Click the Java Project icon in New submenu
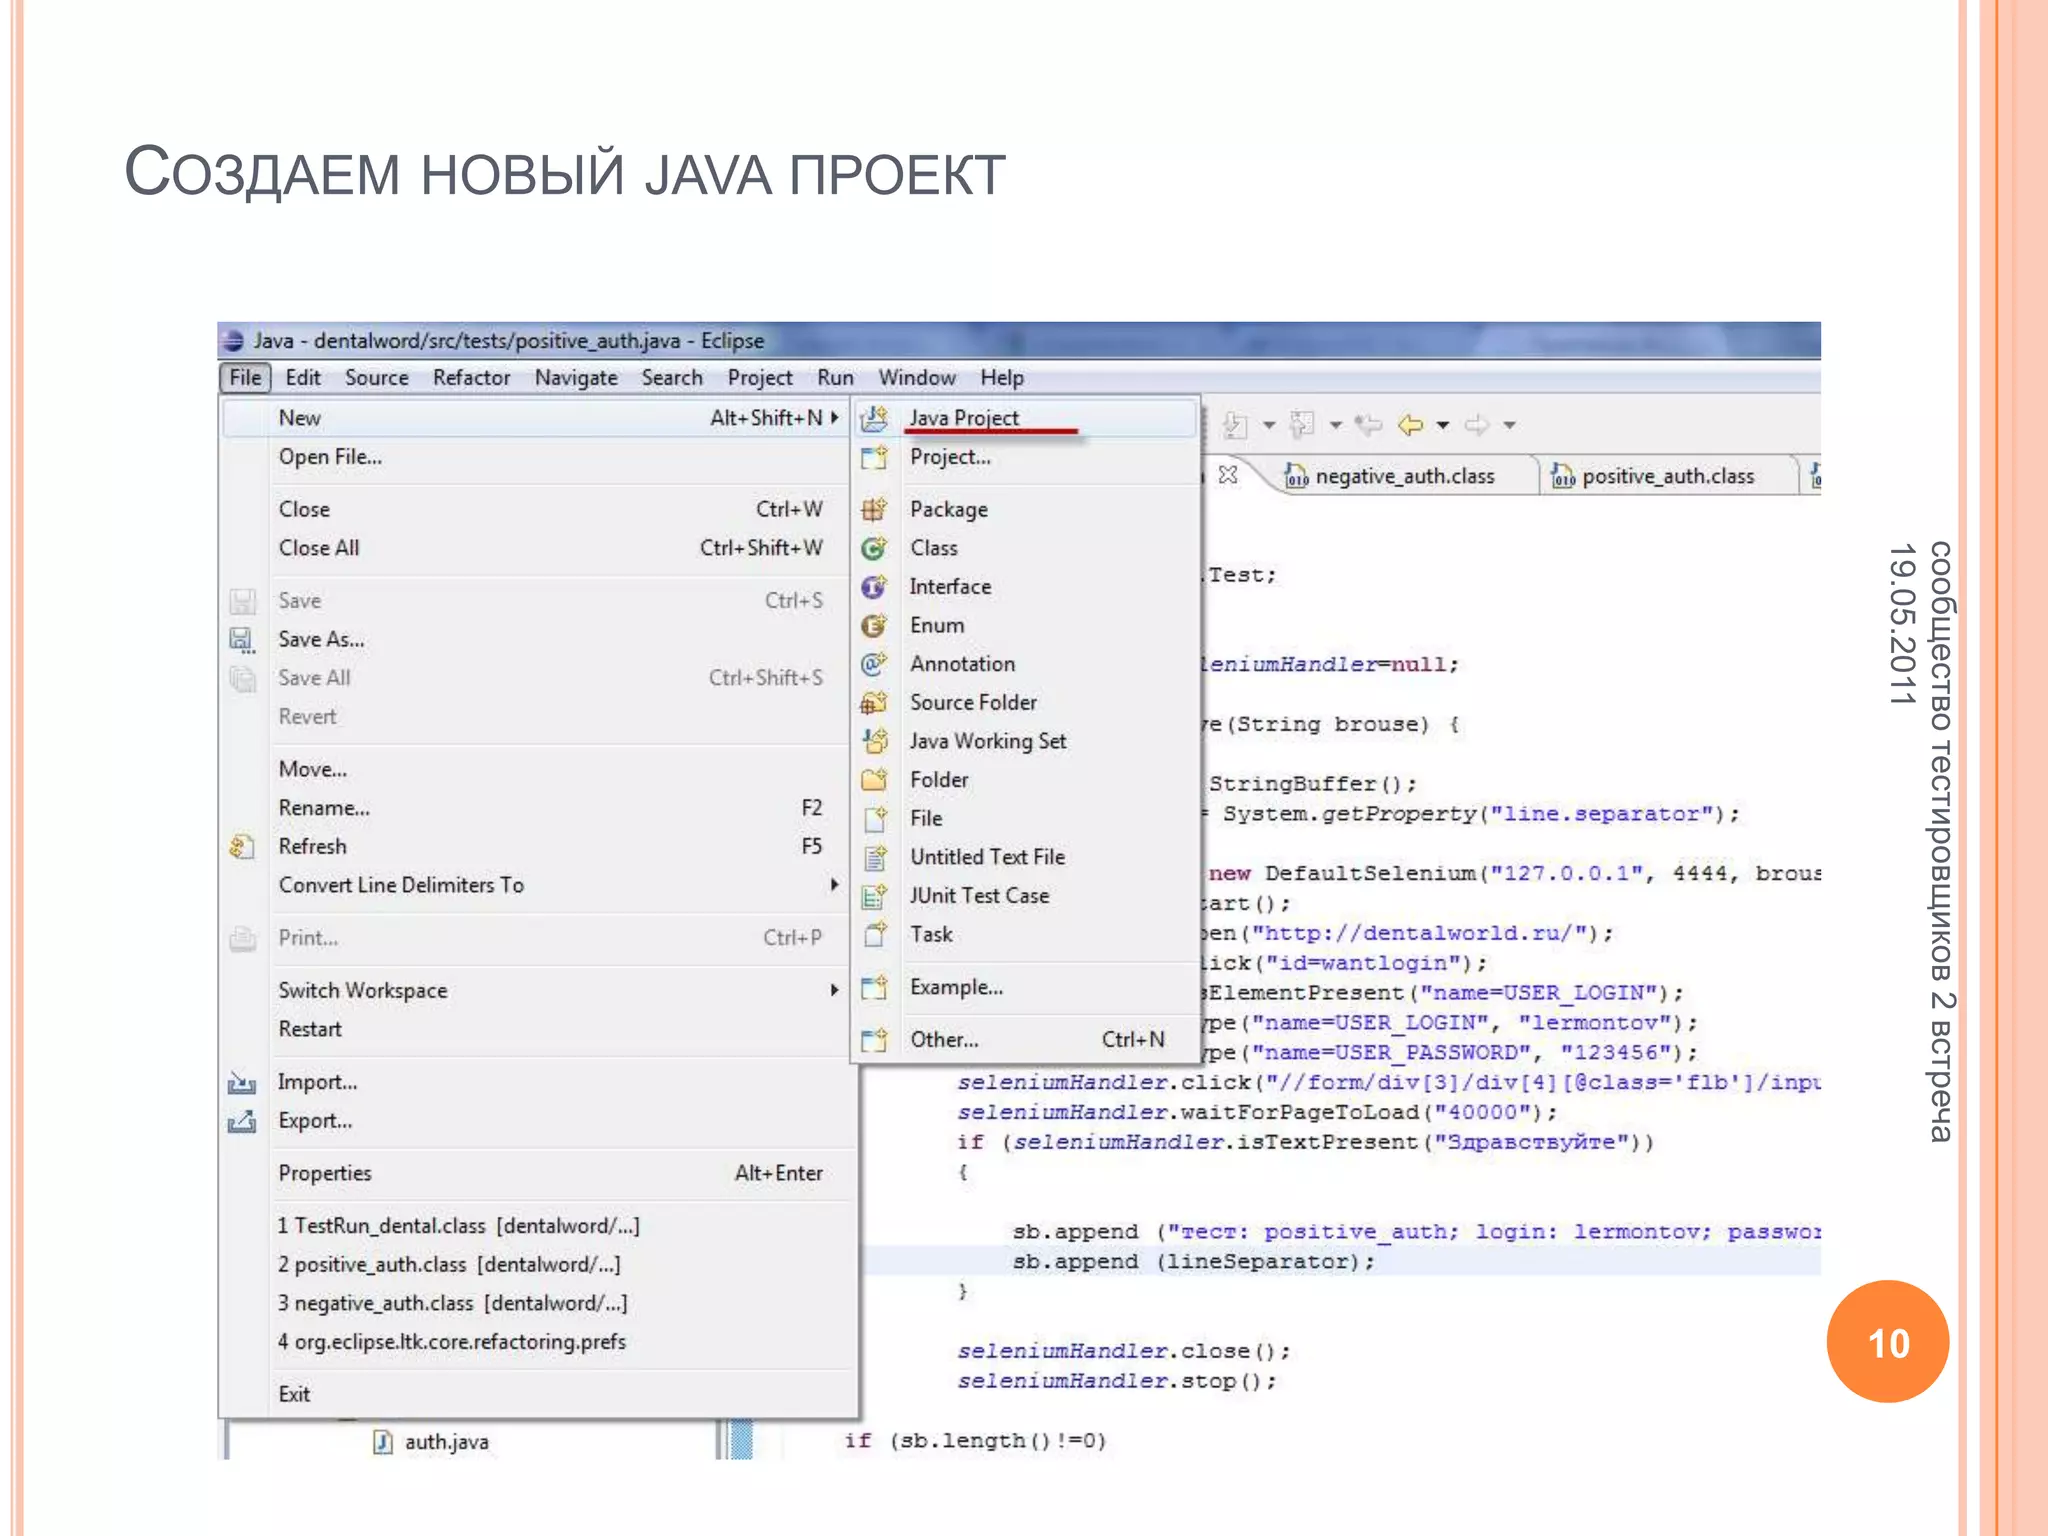Image resolution: width=2048 pixels, height=1536 pixels. (x=874, y=418)
